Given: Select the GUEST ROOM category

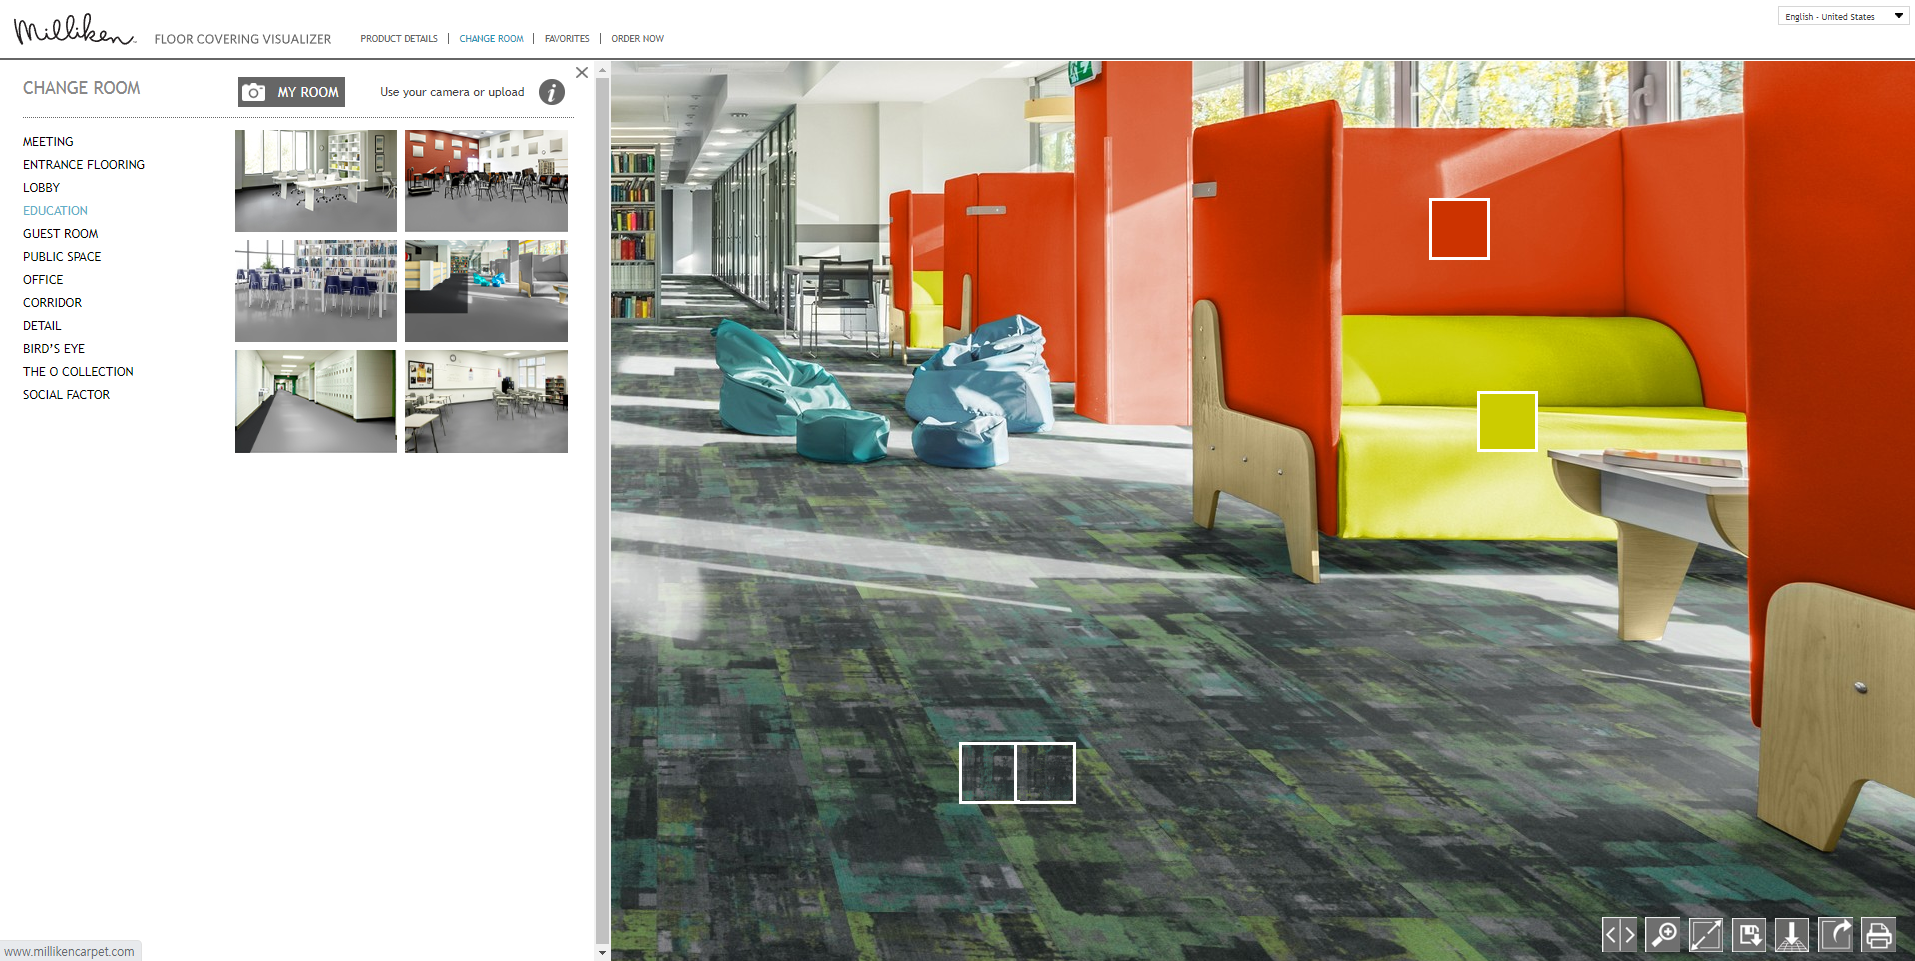Looking at the screenshot, I should (x=60, y=234).
